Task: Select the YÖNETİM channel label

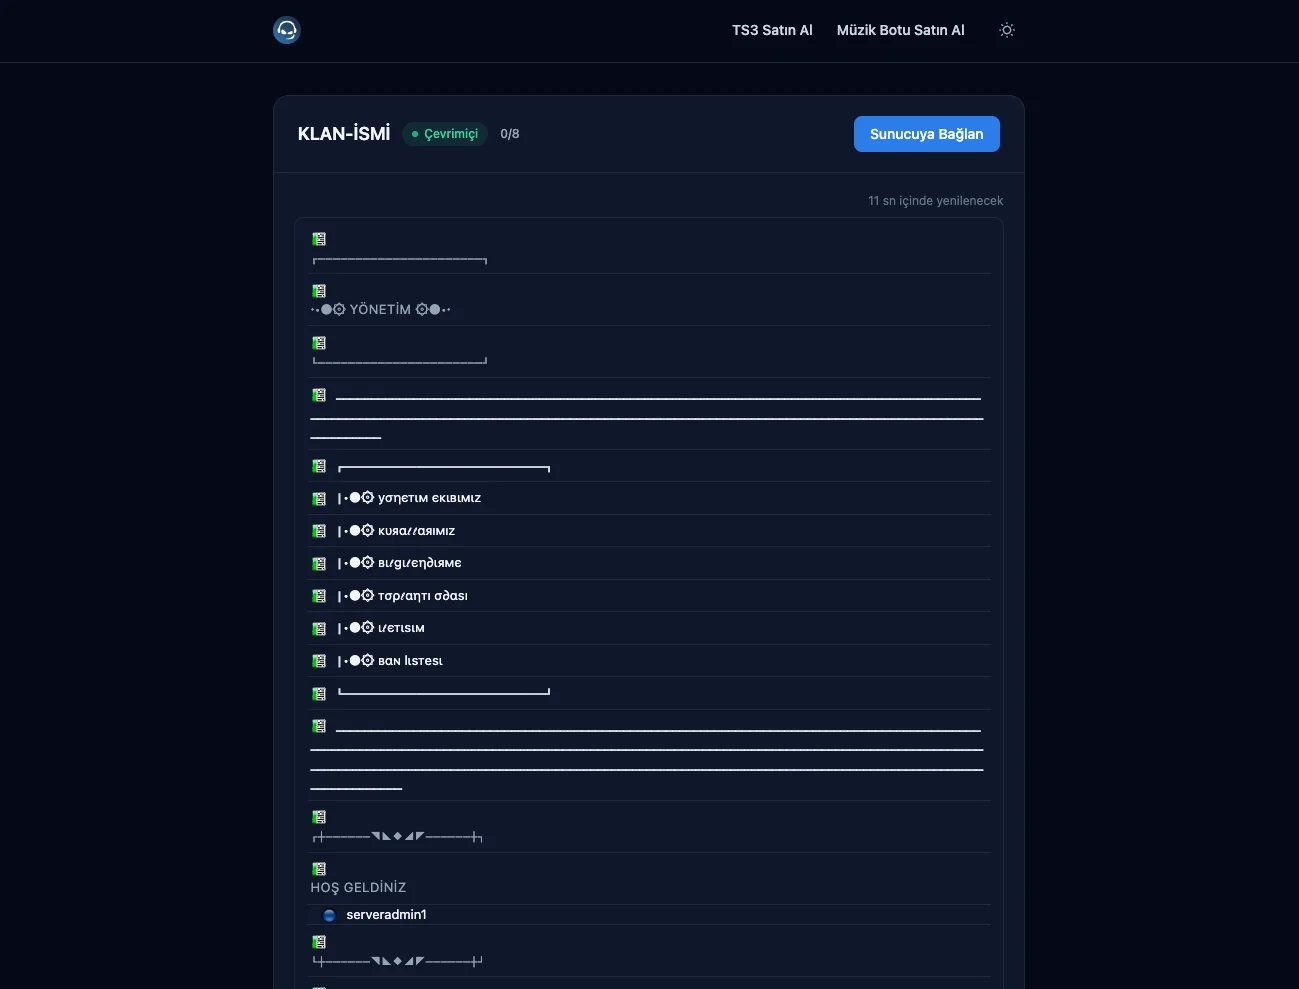Action: pos(381,310)
